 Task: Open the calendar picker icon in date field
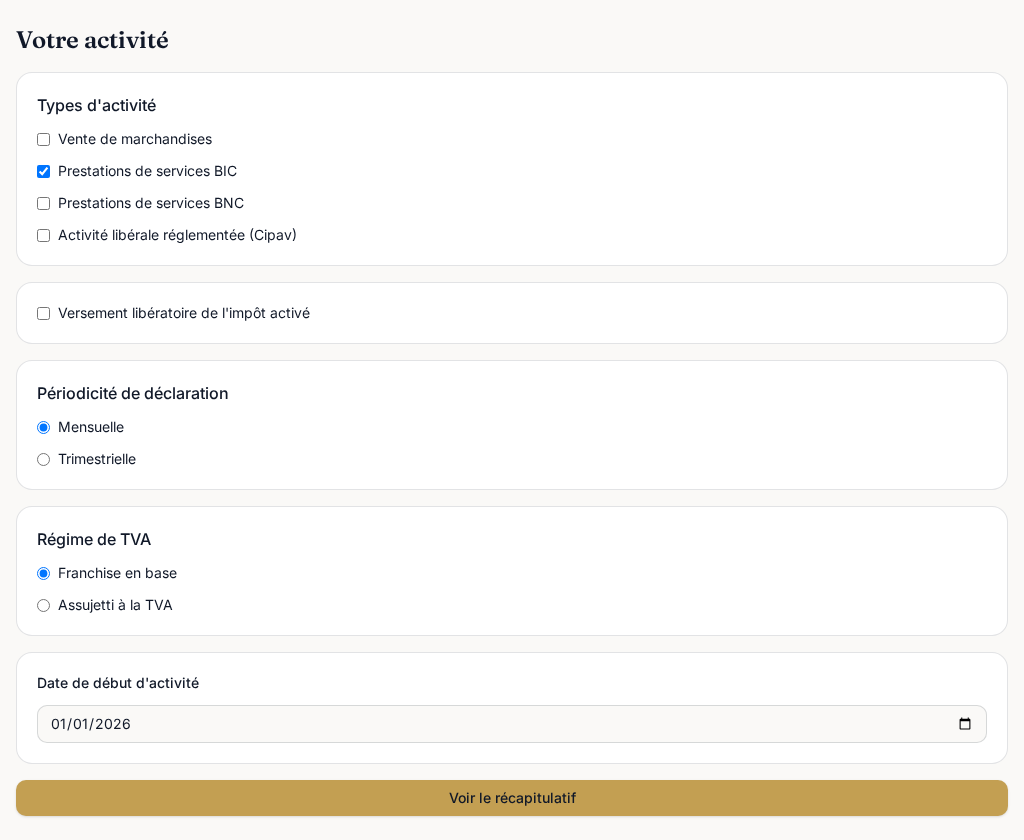965,724
